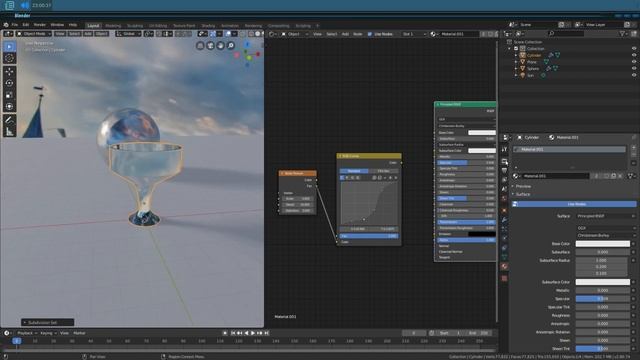The width and height of the screenshot is (640, 360).
Task: Select the Move tool
Action: pyautogui.click(x=9, y=72)
